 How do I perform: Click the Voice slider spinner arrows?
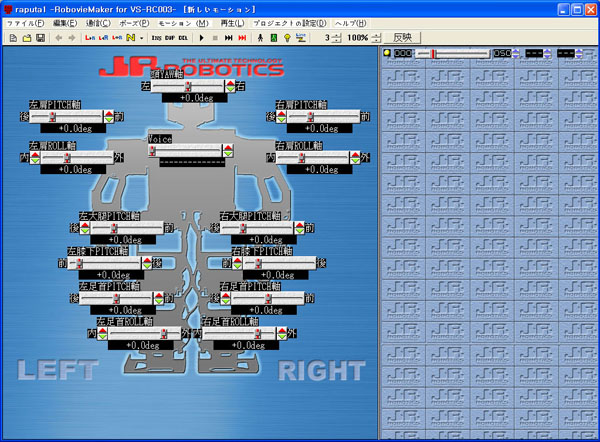[x=228, y=150]
